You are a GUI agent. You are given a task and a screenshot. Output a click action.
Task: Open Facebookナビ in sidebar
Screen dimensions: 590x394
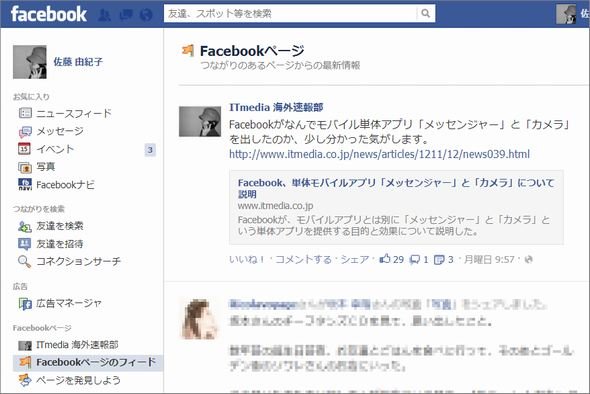point(65,185)
